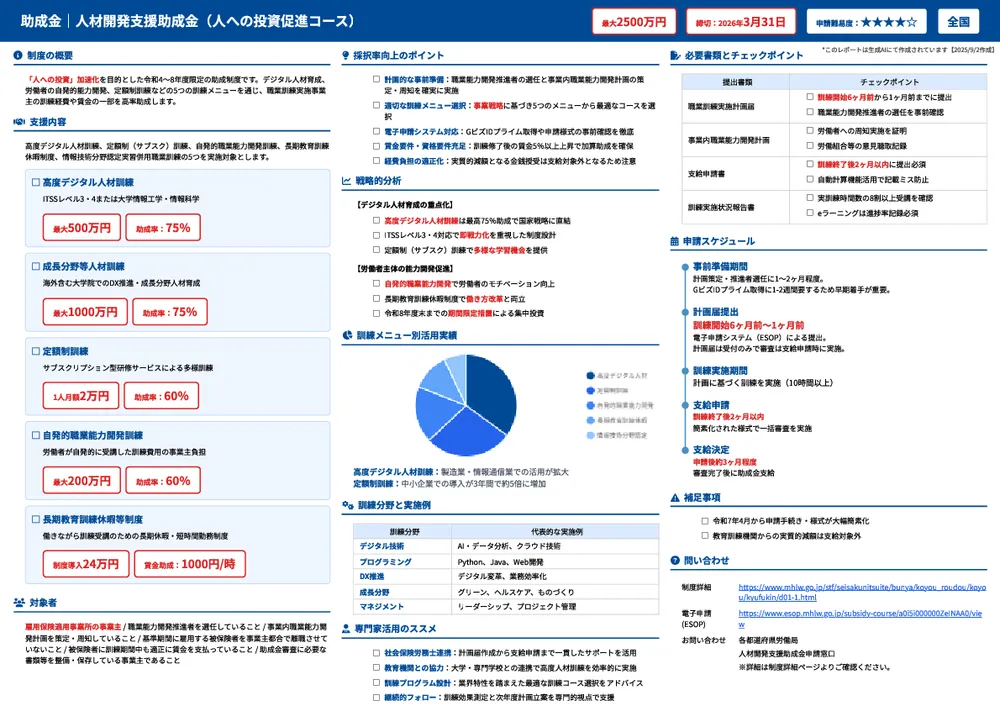Viewport: 1000px width, 706px height.
Task: Click the 助成率 60% badge under 定額制訓練
Action: pos(161,396)
